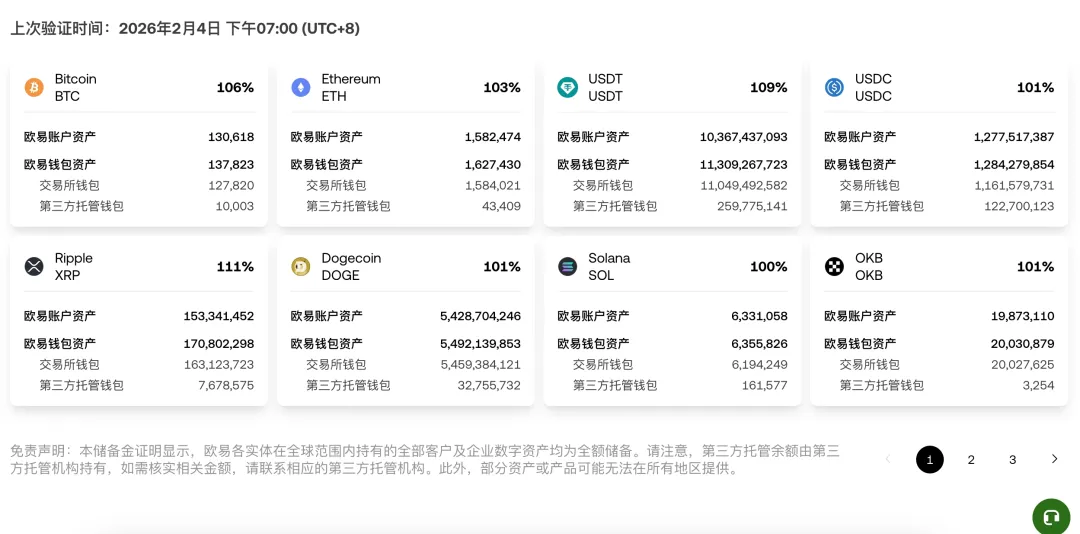The height and width of the screenshot is (534, 1080).
Task: Click the Ripple 111% reserve ratio
Action: click(235, 267)
